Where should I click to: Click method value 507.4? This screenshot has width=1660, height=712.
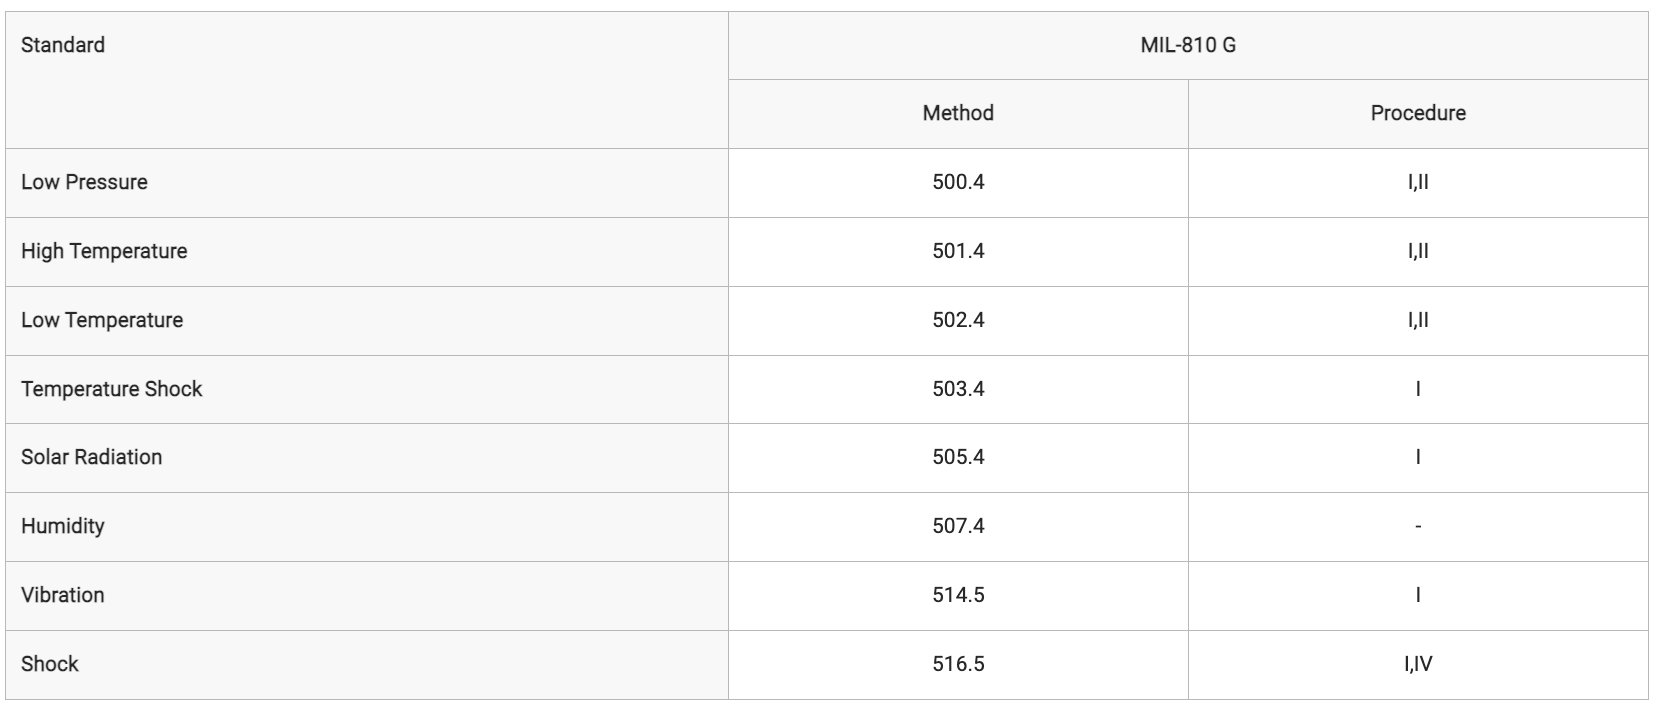958,526
